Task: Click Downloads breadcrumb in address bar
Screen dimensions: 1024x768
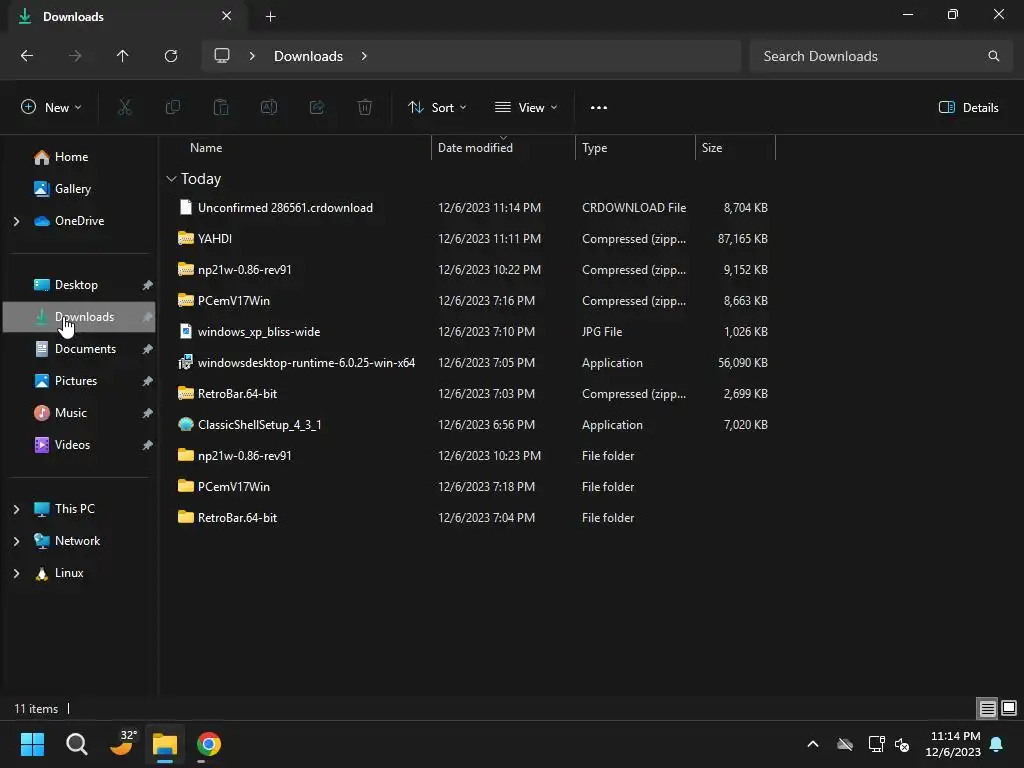Action: (308, 56)
